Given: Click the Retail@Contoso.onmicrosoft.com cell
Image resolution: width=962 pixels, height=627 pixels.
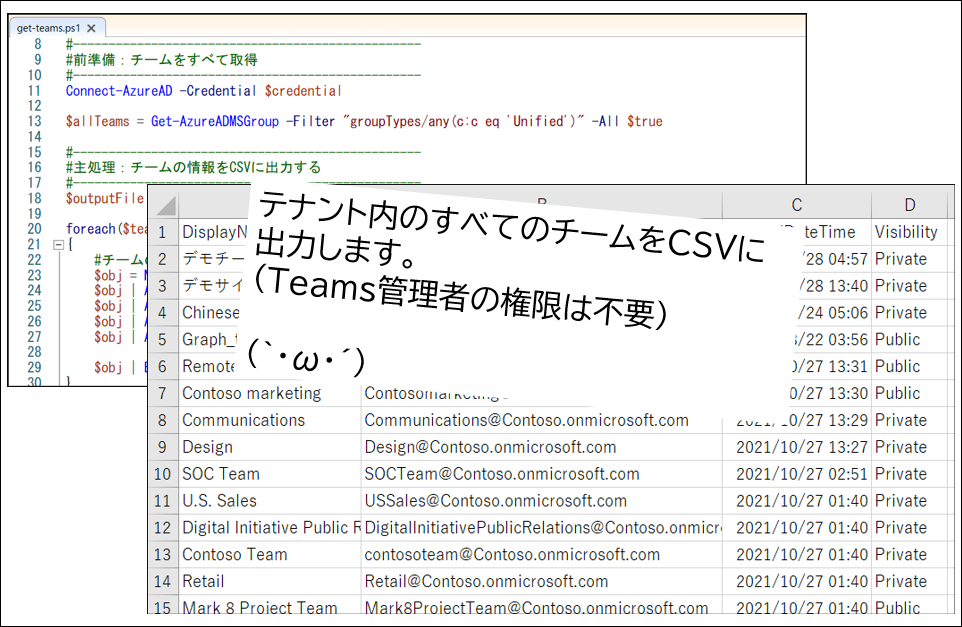Looking at the screenshot, I should 542,582.
